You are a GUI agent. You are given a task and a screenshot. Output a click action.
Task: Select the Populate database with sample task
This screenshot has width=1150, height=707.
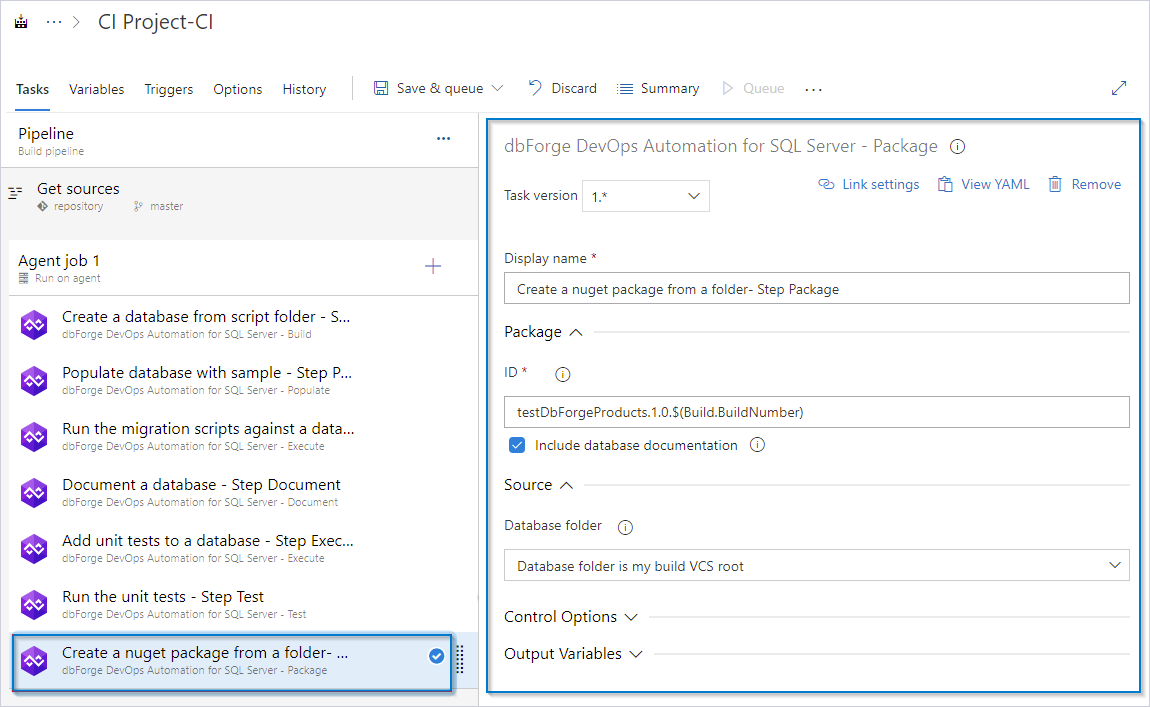pyautogui.click(x=243, y=380)
